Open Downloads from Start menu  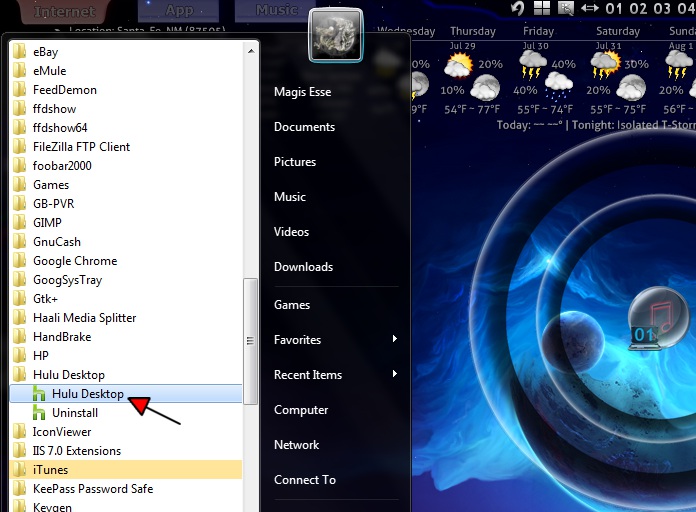303,267
